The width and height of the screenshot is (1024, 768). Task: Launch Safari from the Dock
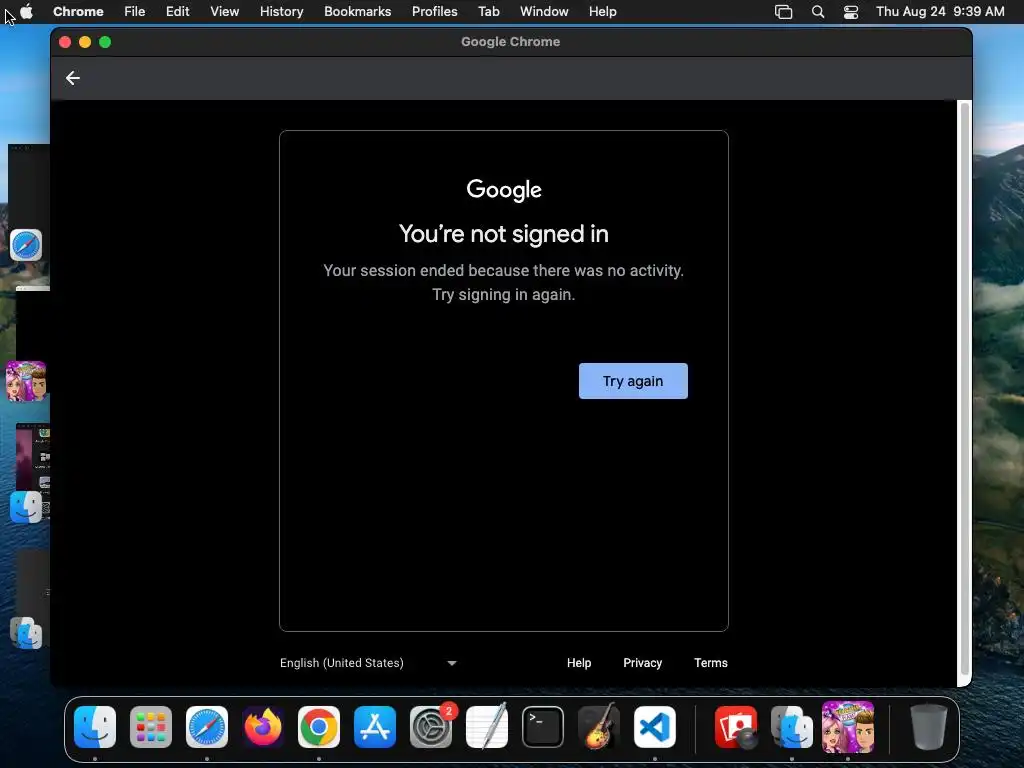(207, 727)
